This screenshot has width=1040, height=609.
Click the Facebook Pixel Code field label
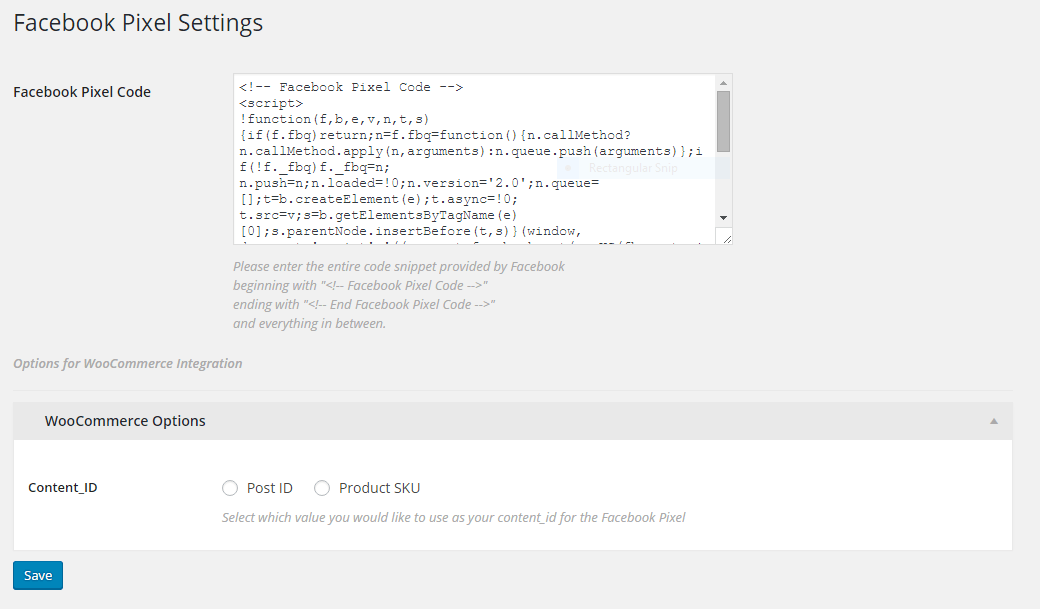point(82,92)
